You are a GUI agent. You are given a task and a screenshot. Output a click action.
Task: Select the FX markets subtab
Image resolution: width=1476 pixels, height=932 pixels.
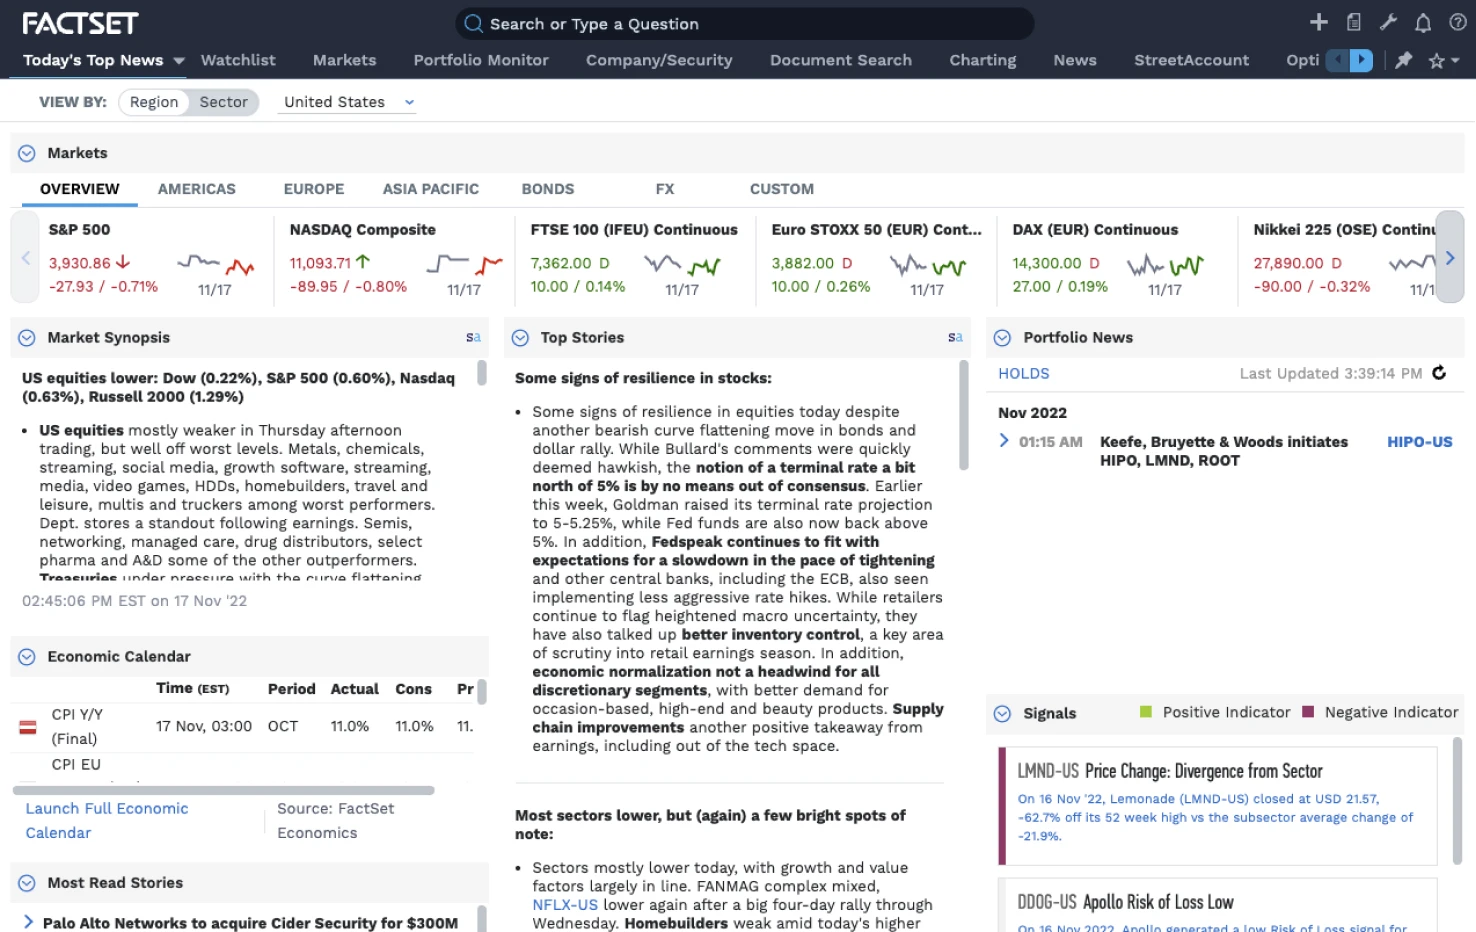point(665,189)
